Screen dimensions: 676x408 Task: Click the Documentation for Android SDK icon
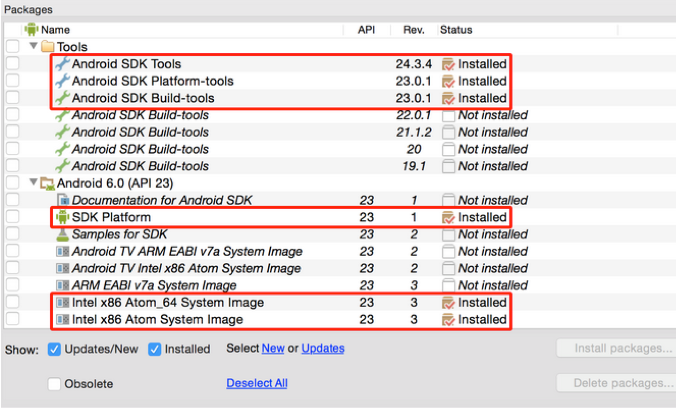(63, 200)
